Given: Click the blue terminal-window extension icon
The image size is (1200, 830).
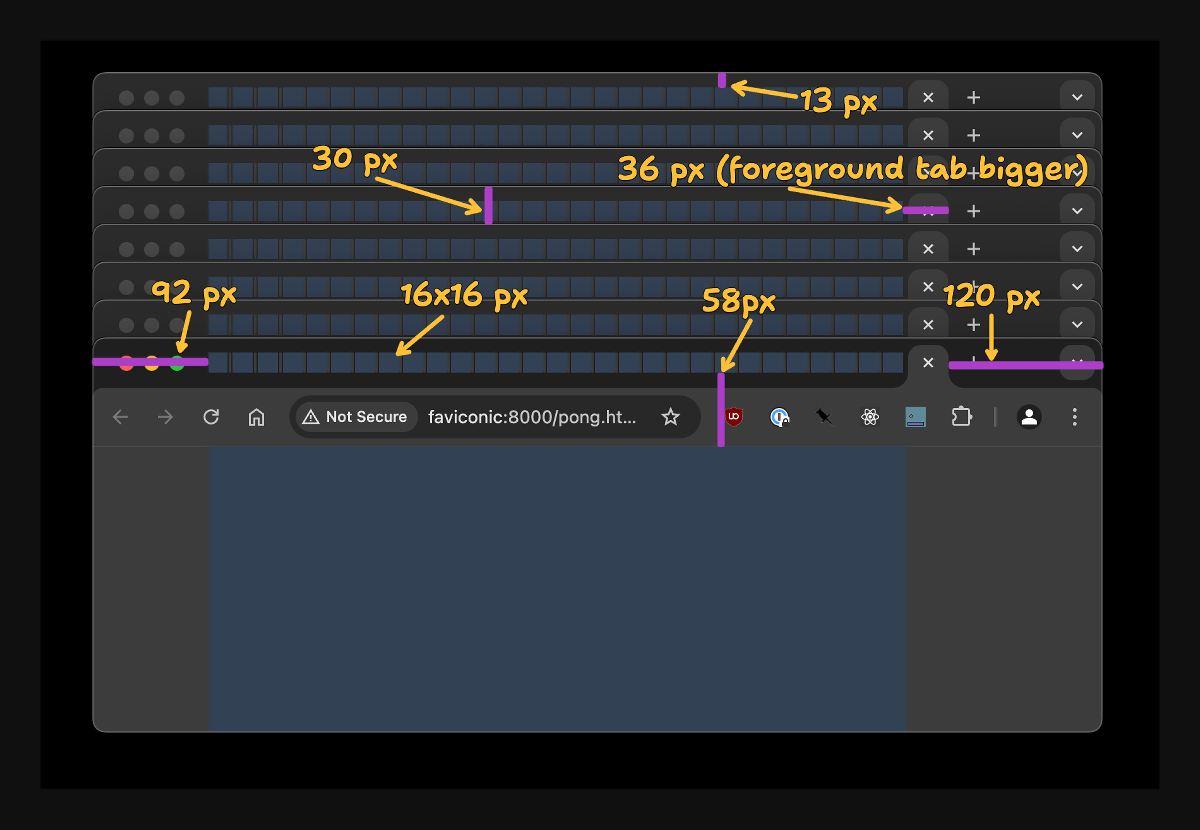Looking at the screenshot, I should (x=915, y=417).
